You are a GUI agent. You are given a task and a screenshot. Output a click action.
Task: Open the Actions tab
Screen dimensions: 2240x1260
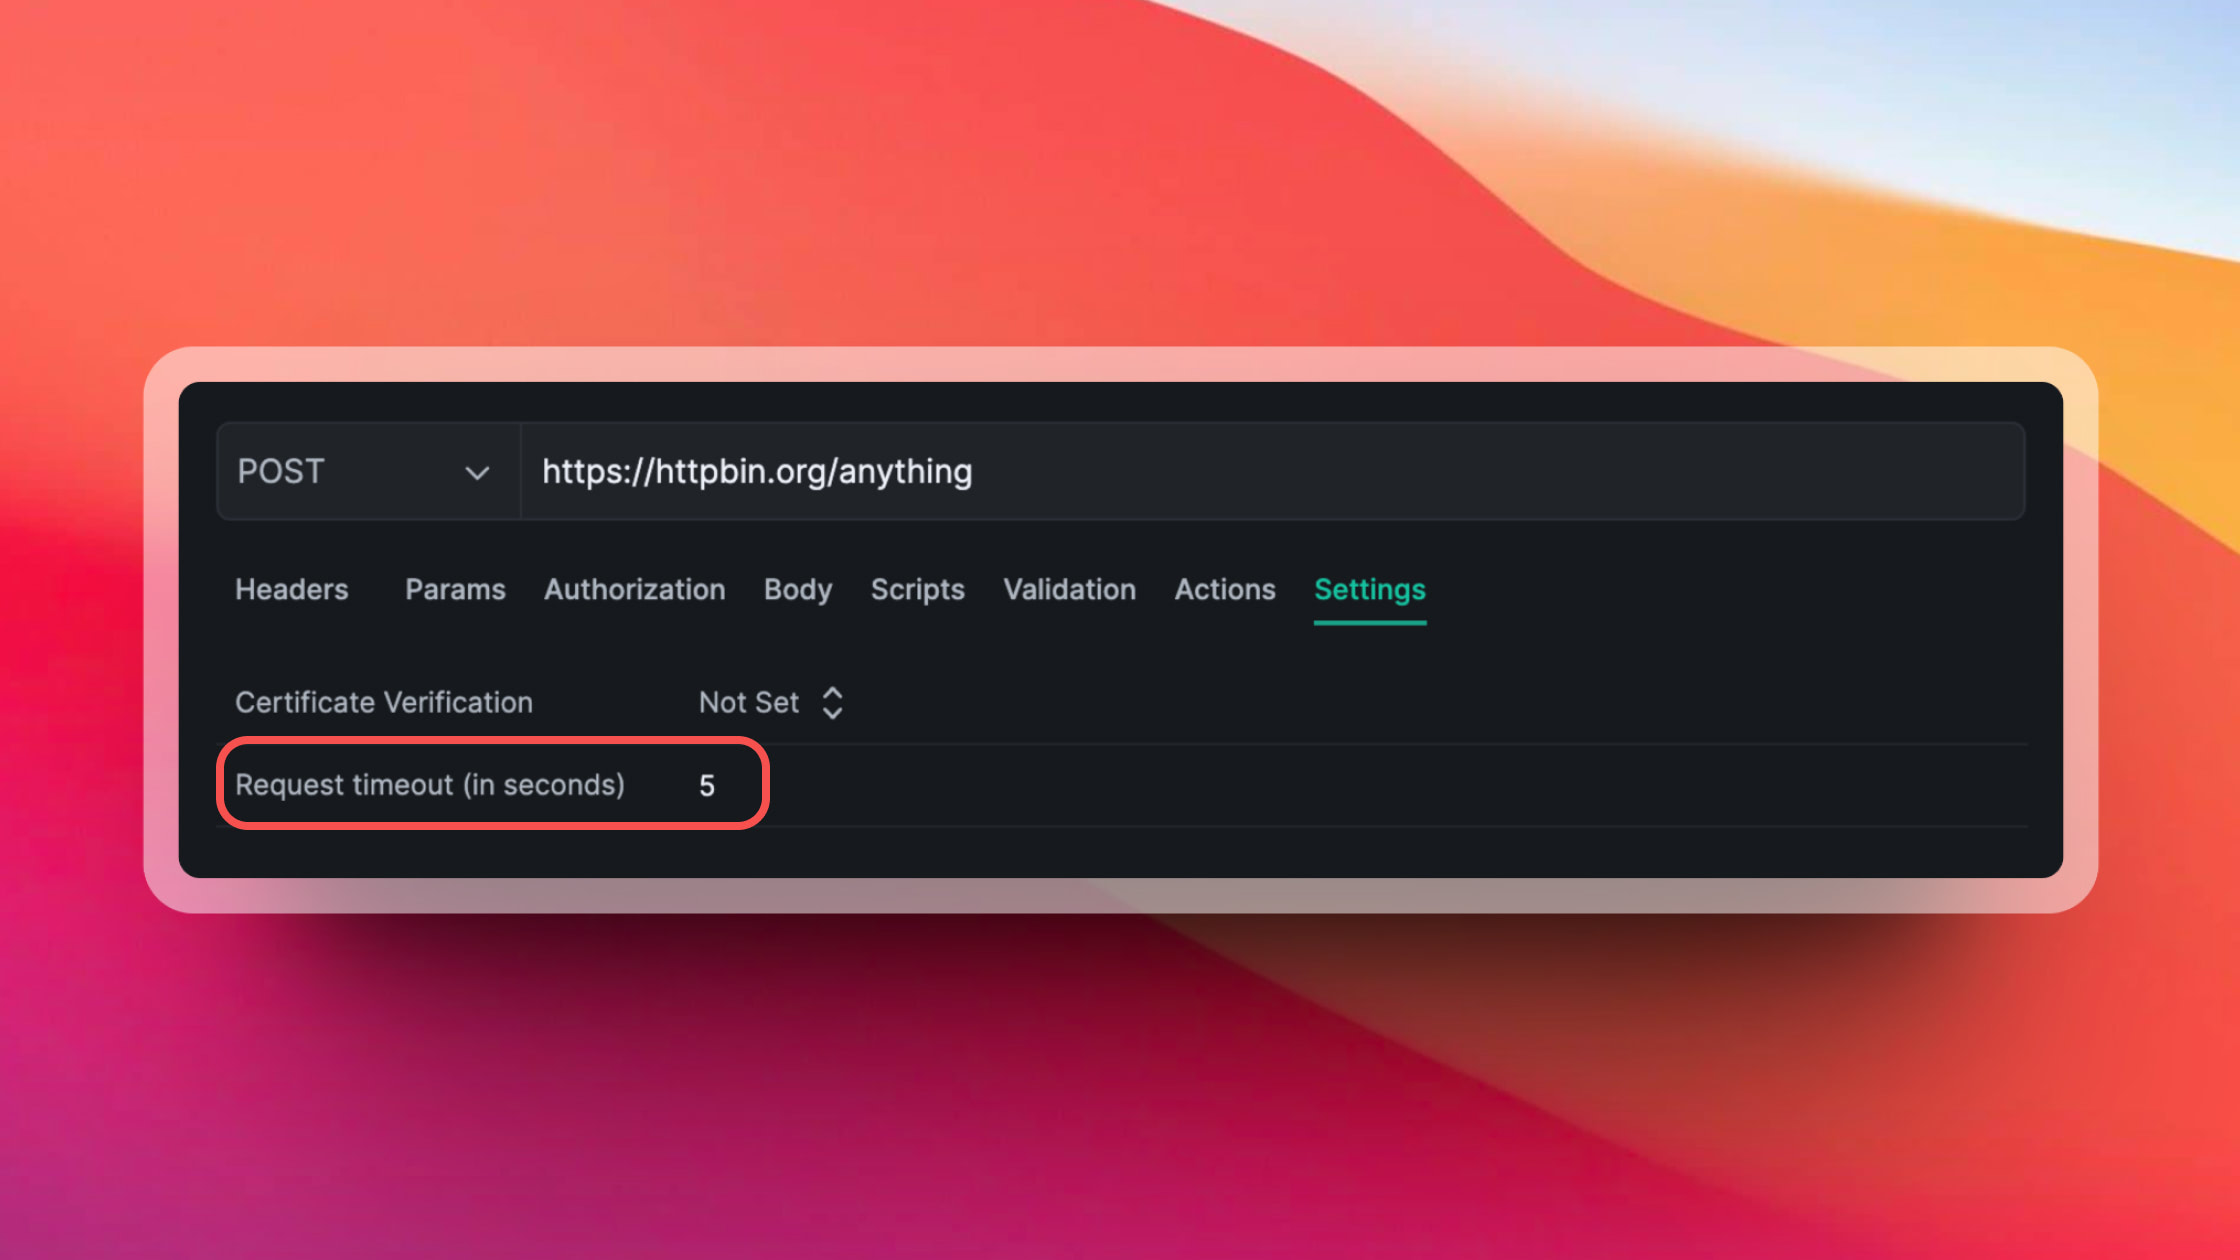click(1224, 590)
